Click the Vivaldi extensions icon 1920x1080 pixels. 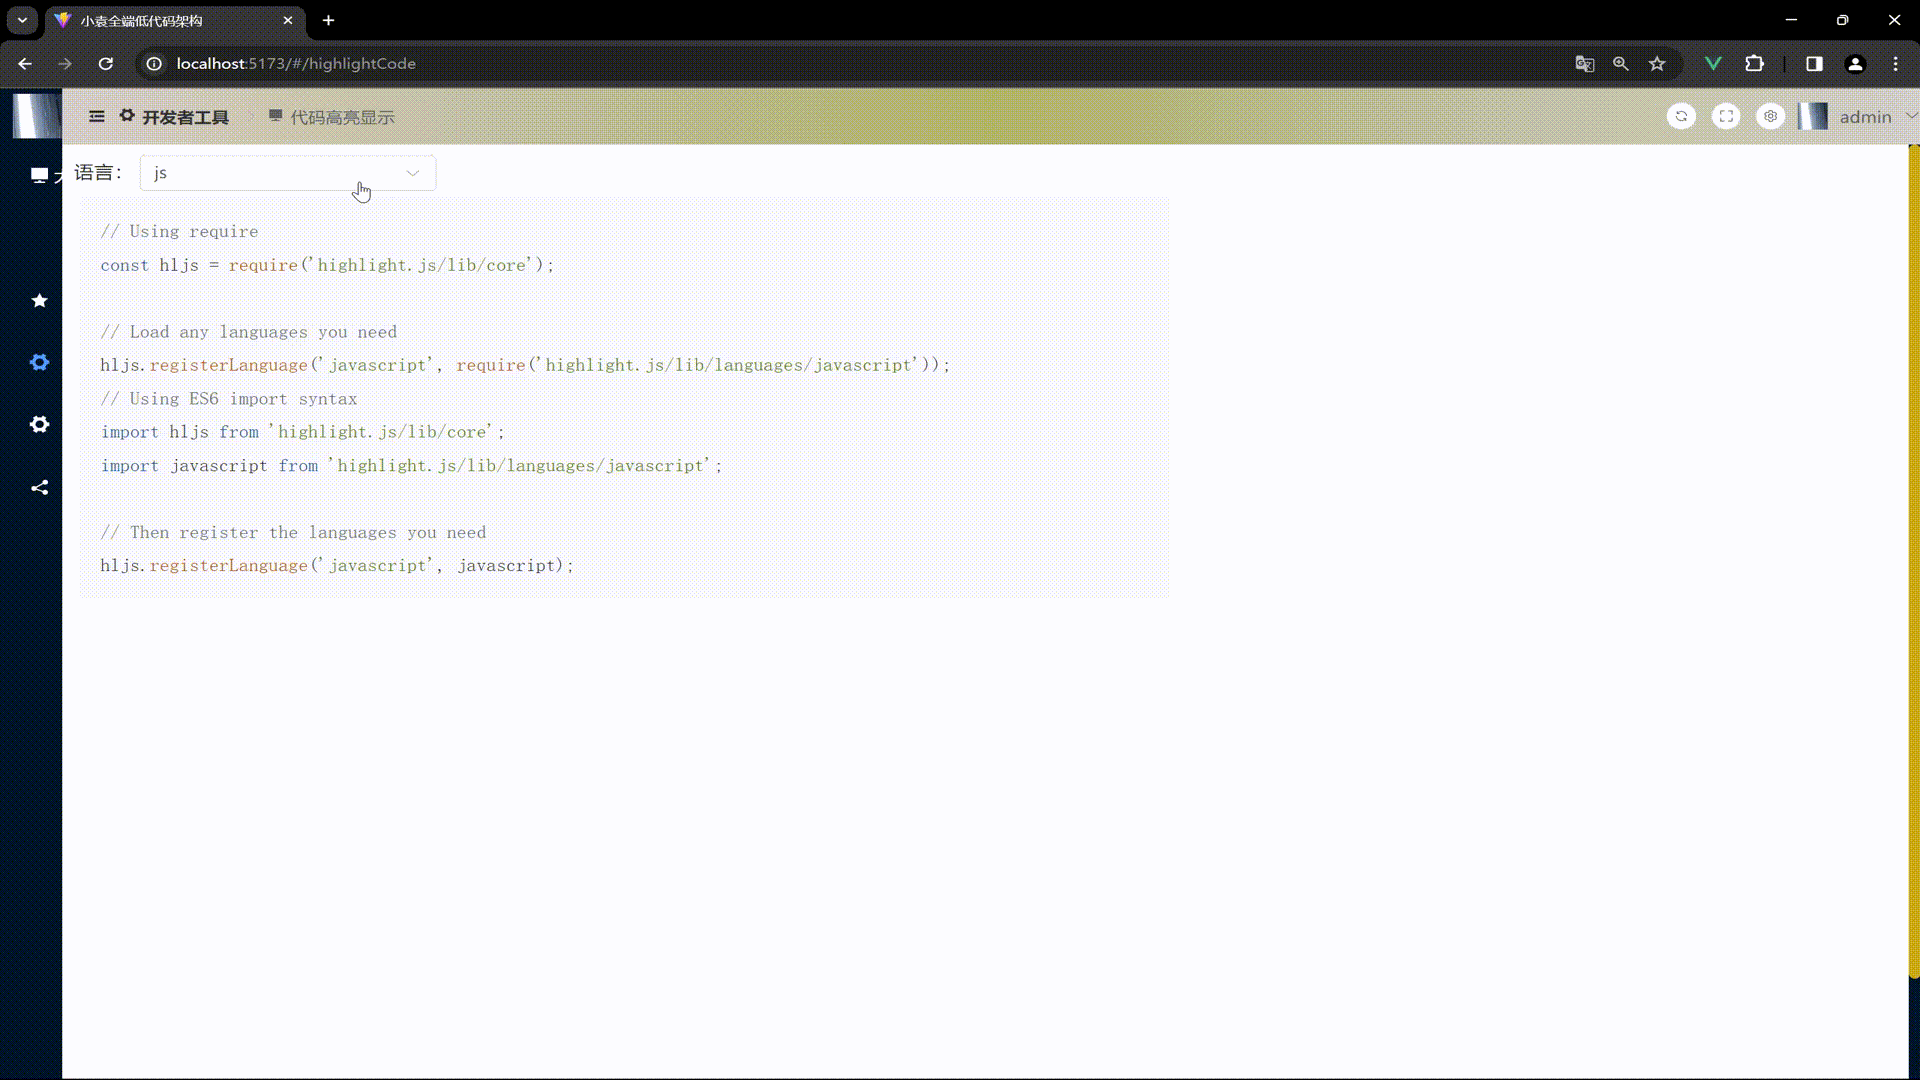point(1756,63)
